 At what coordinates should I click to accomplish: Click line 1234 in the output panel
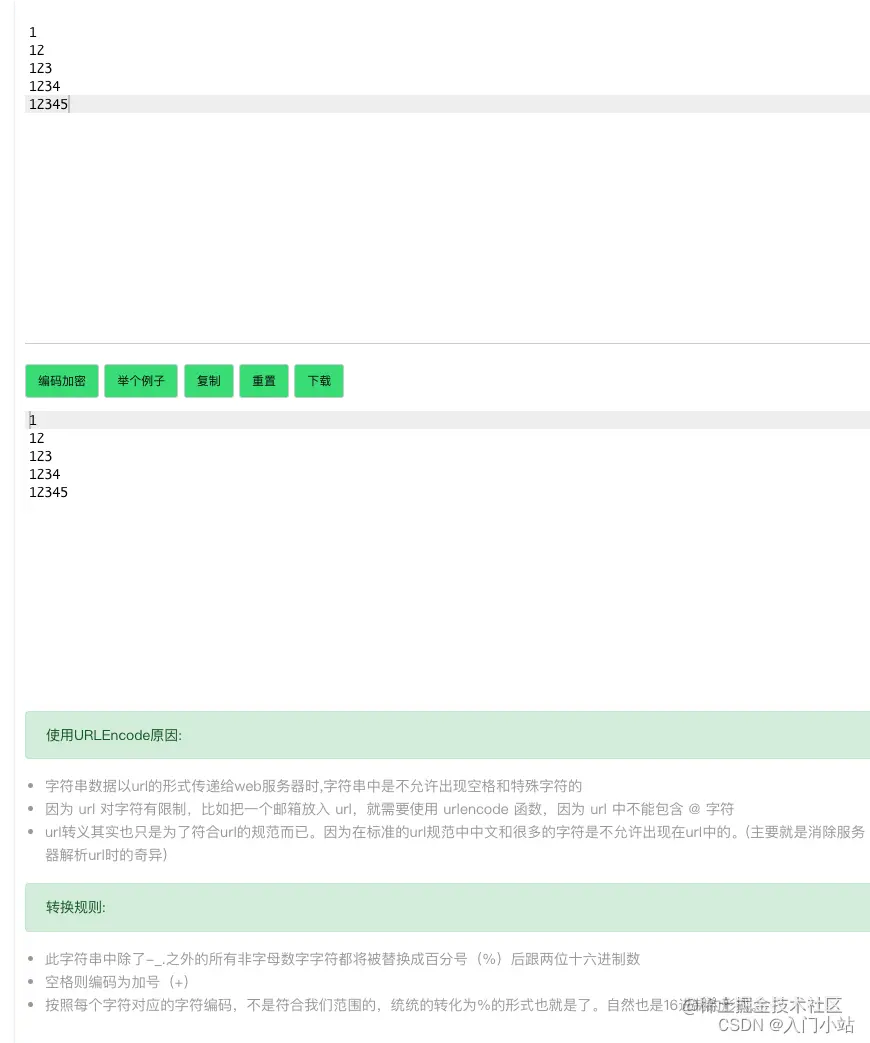coord(44,474)
